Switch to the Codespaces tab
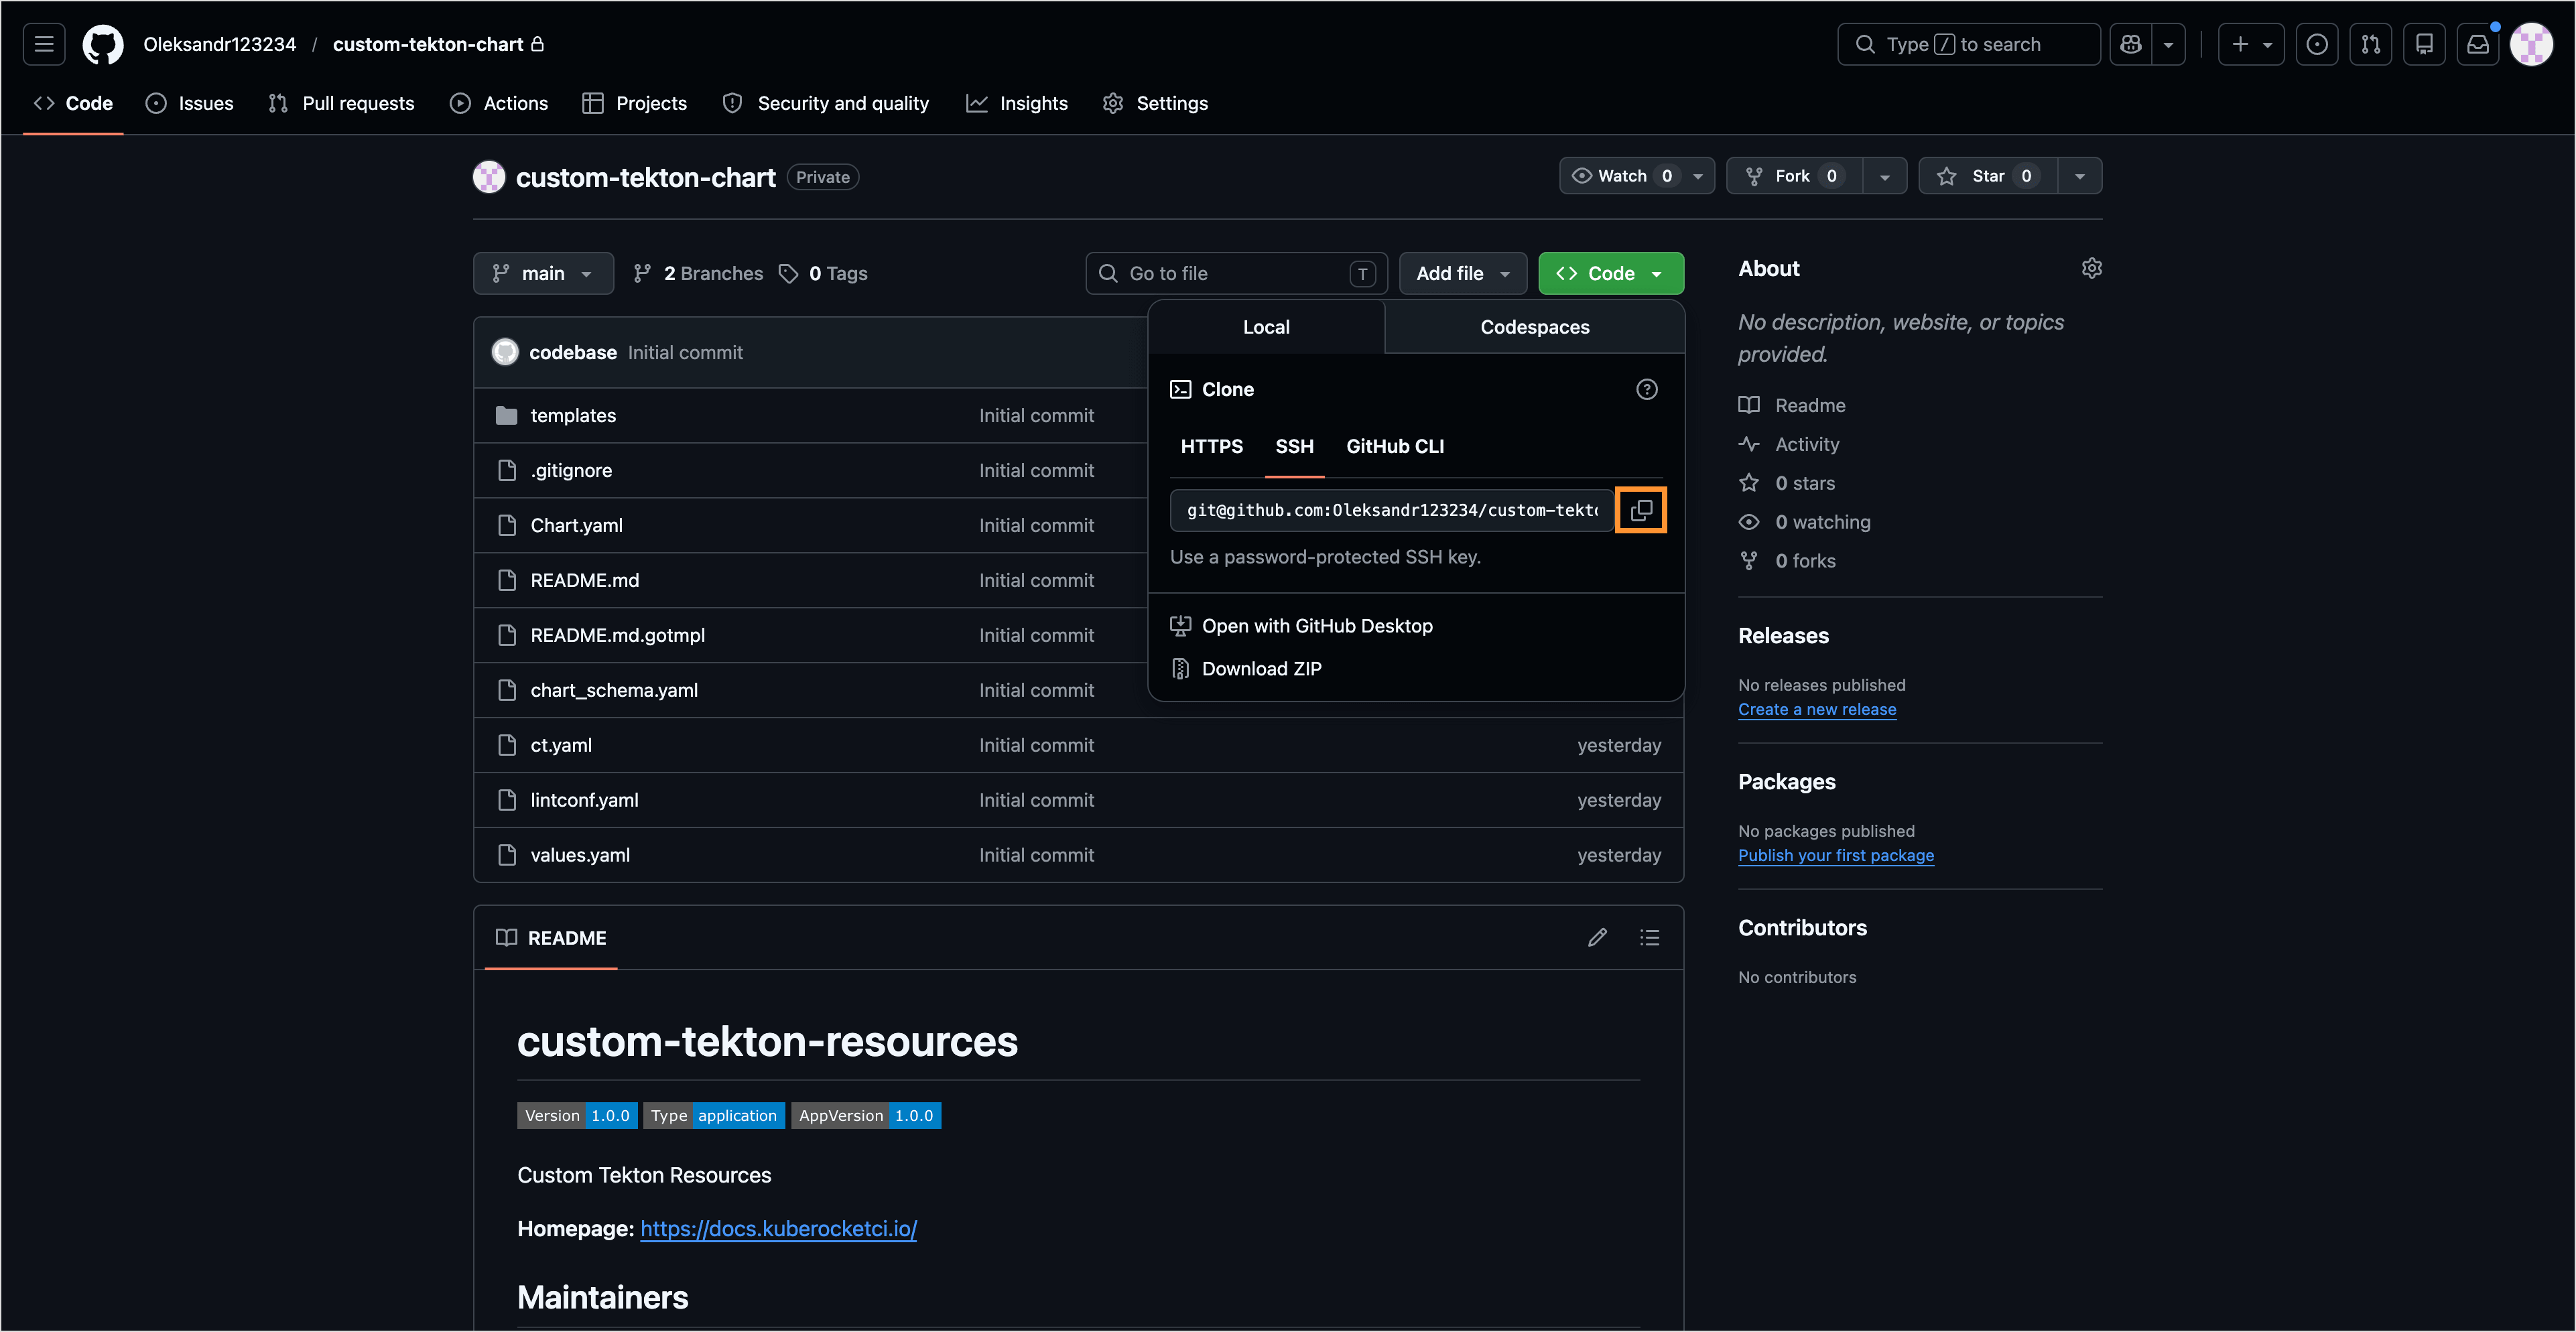This screenshot has width=2576, height=1332. tap(1535, 327)
